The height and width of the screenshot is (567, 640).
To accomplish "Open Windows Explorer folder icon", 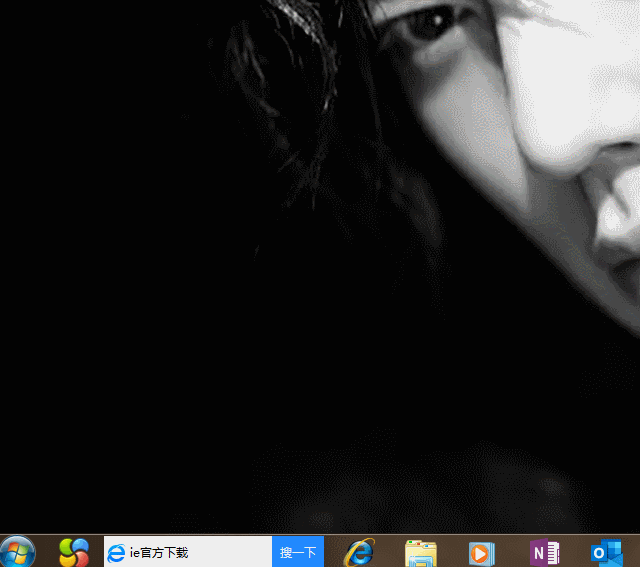I will click(x=421, y=553).
